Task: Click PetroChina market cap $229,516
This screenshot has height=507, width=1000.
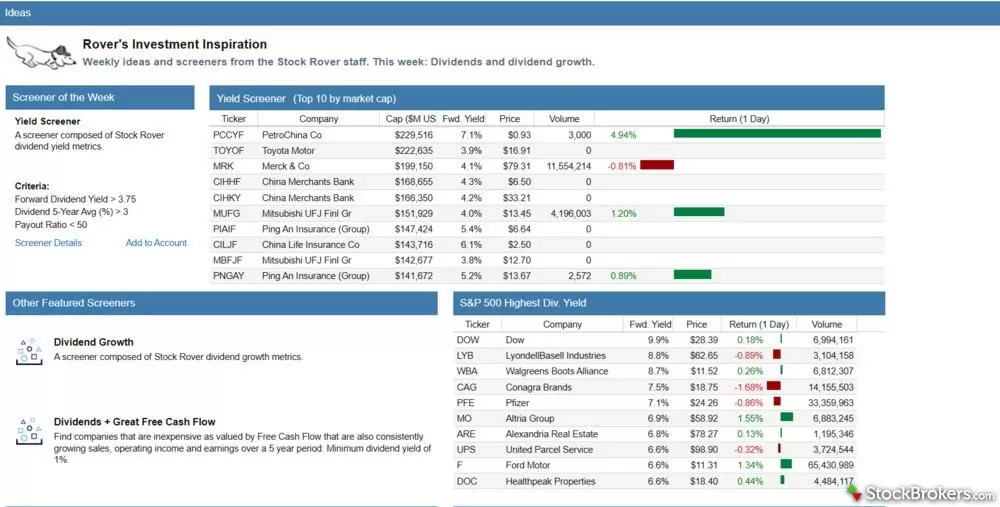Action: [413, 135]
